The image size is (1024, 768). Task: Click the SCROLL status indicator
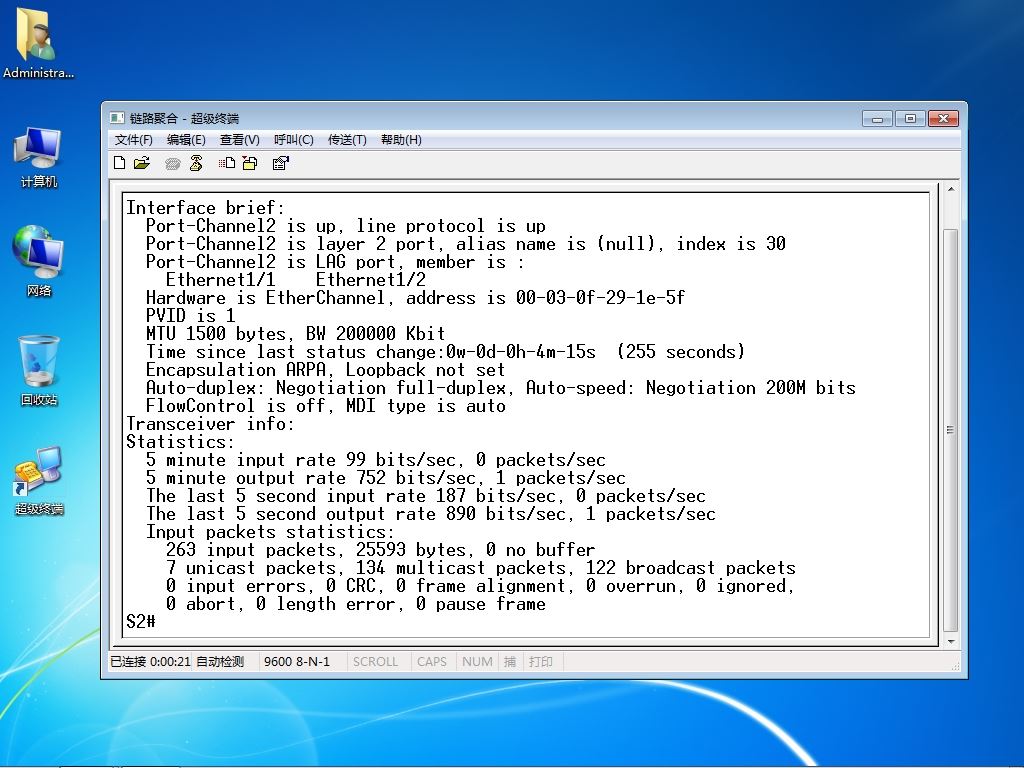(x=376, y=662)
